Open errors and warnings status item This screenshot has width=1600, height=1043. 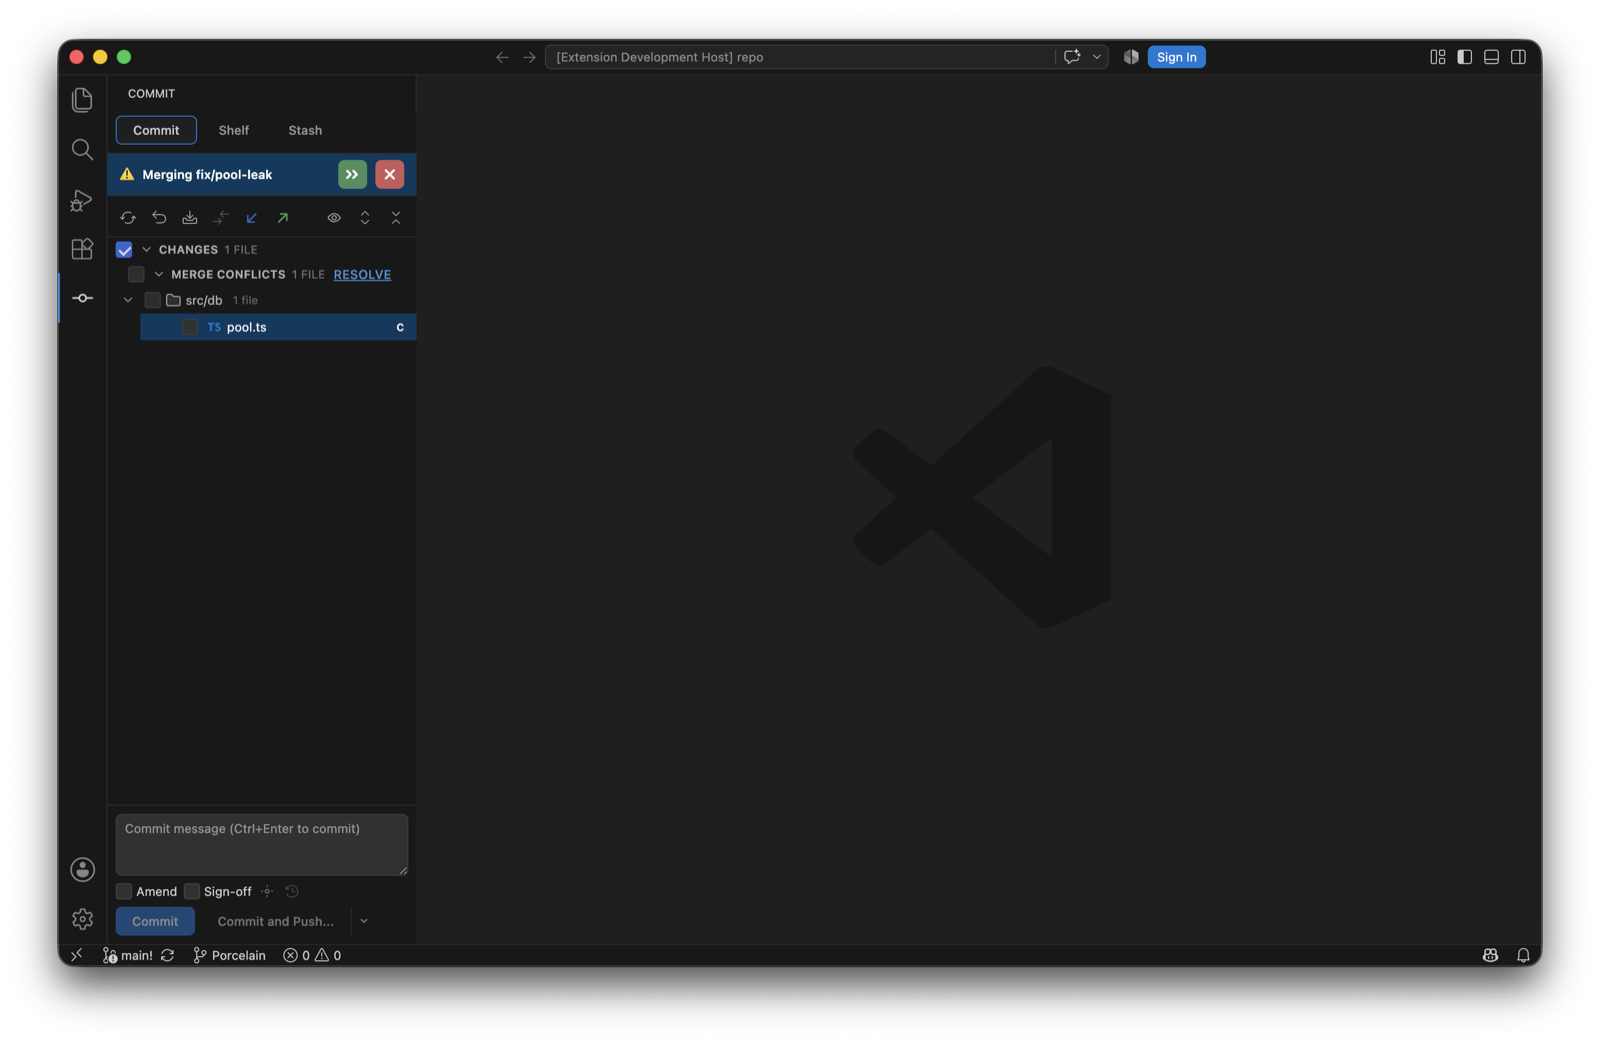(x=312, y=955)
